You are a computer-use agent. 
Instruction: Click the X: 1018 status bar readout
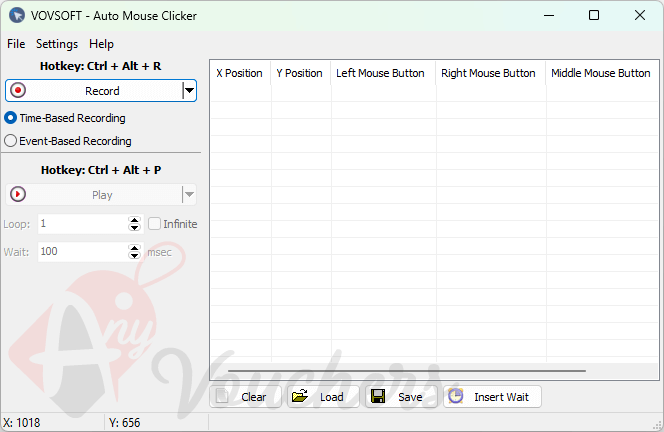point(22,423)
